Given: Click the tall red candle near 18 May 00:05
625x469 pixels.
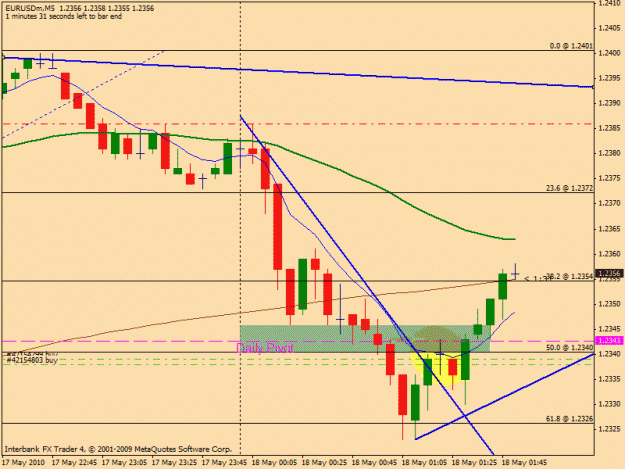Looking at the screenshot, I should [277, 227].
